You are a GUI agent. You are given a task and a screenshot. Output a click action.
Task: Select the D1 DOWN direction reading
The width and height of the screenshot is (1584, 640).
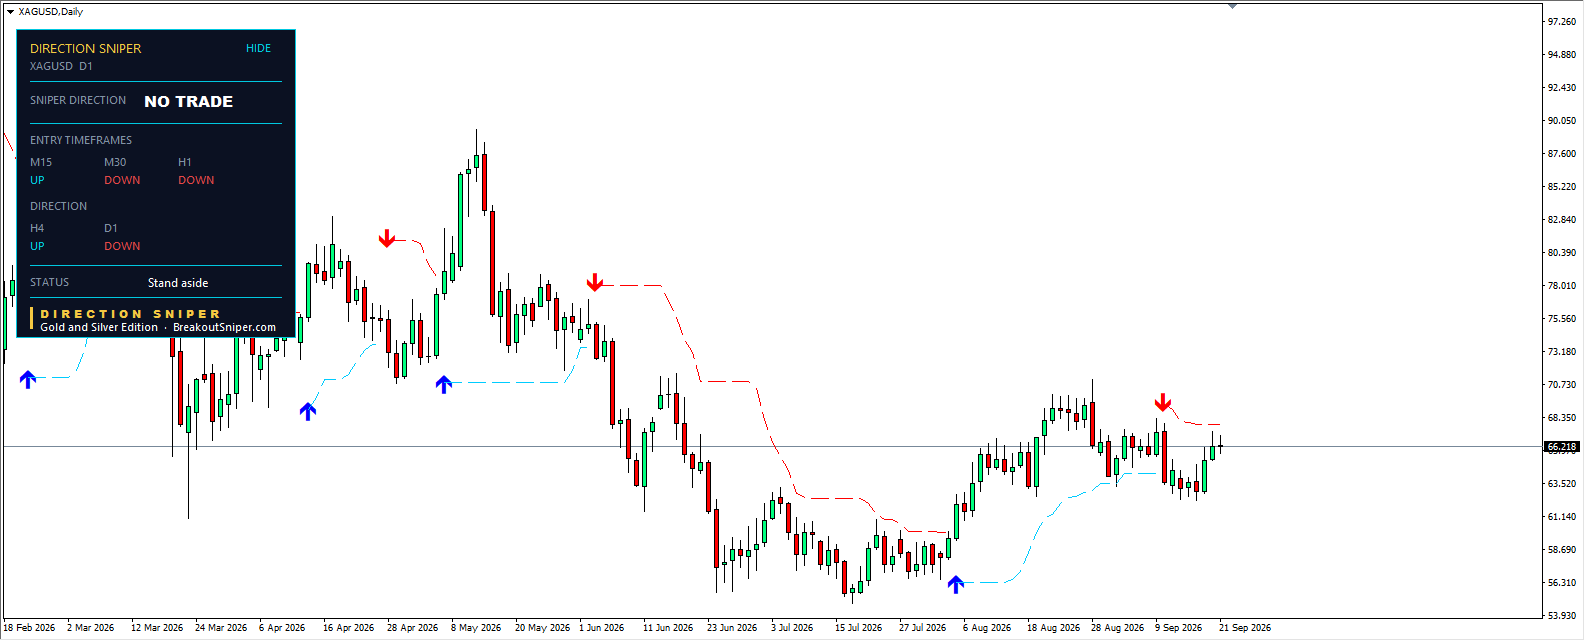pyautogui.click(x=122, y=246)
